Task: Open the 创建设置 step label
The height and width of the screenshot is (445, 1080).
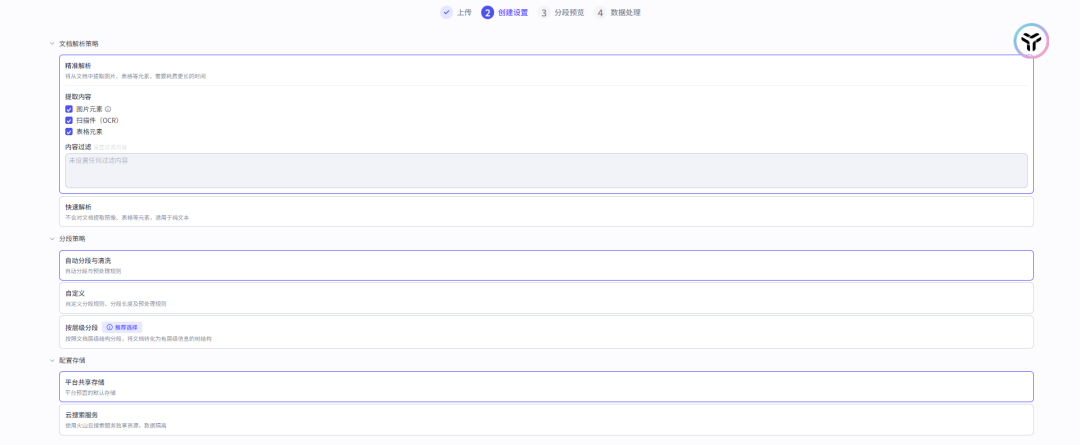Action: tap(513, 12)
